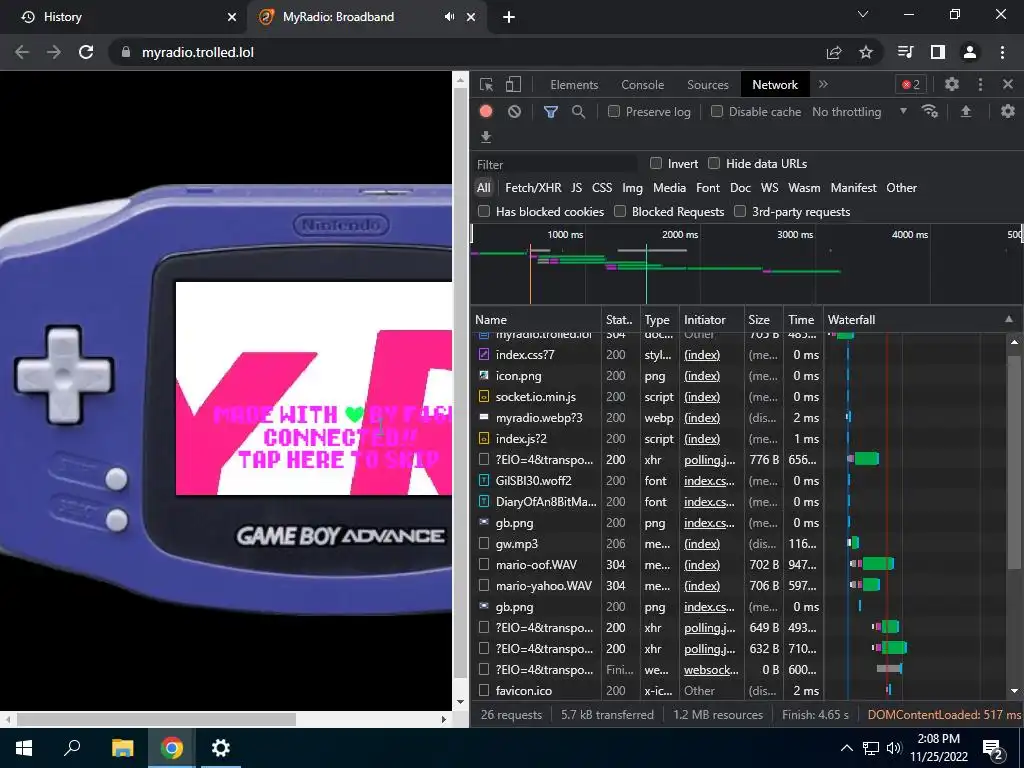Viewport: 1024px width, 768px height.
Task: Click the page horizontal scrollbar
Action: [157, 719]
